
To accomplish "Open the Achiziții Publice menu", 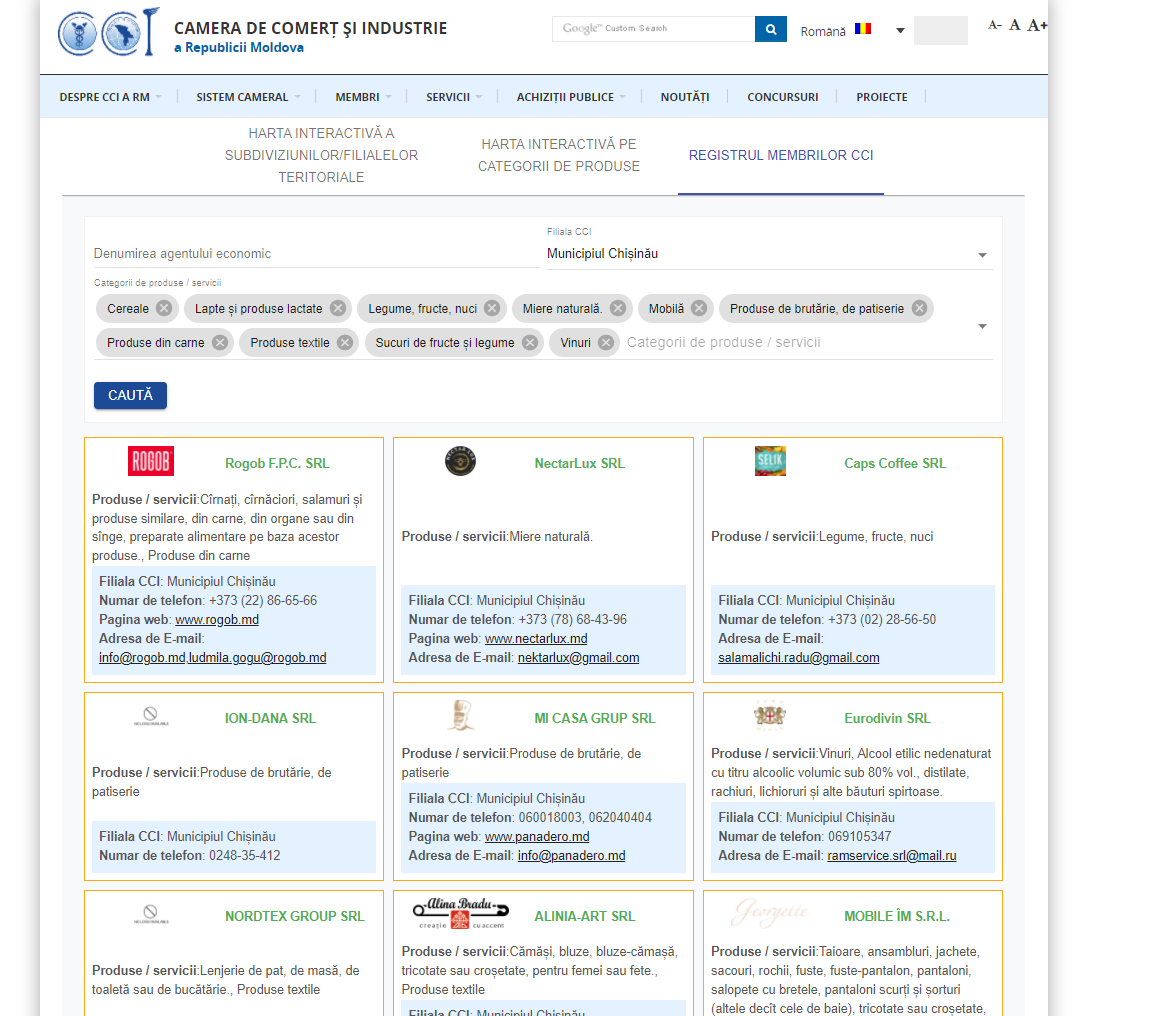I will coord(571,97).
